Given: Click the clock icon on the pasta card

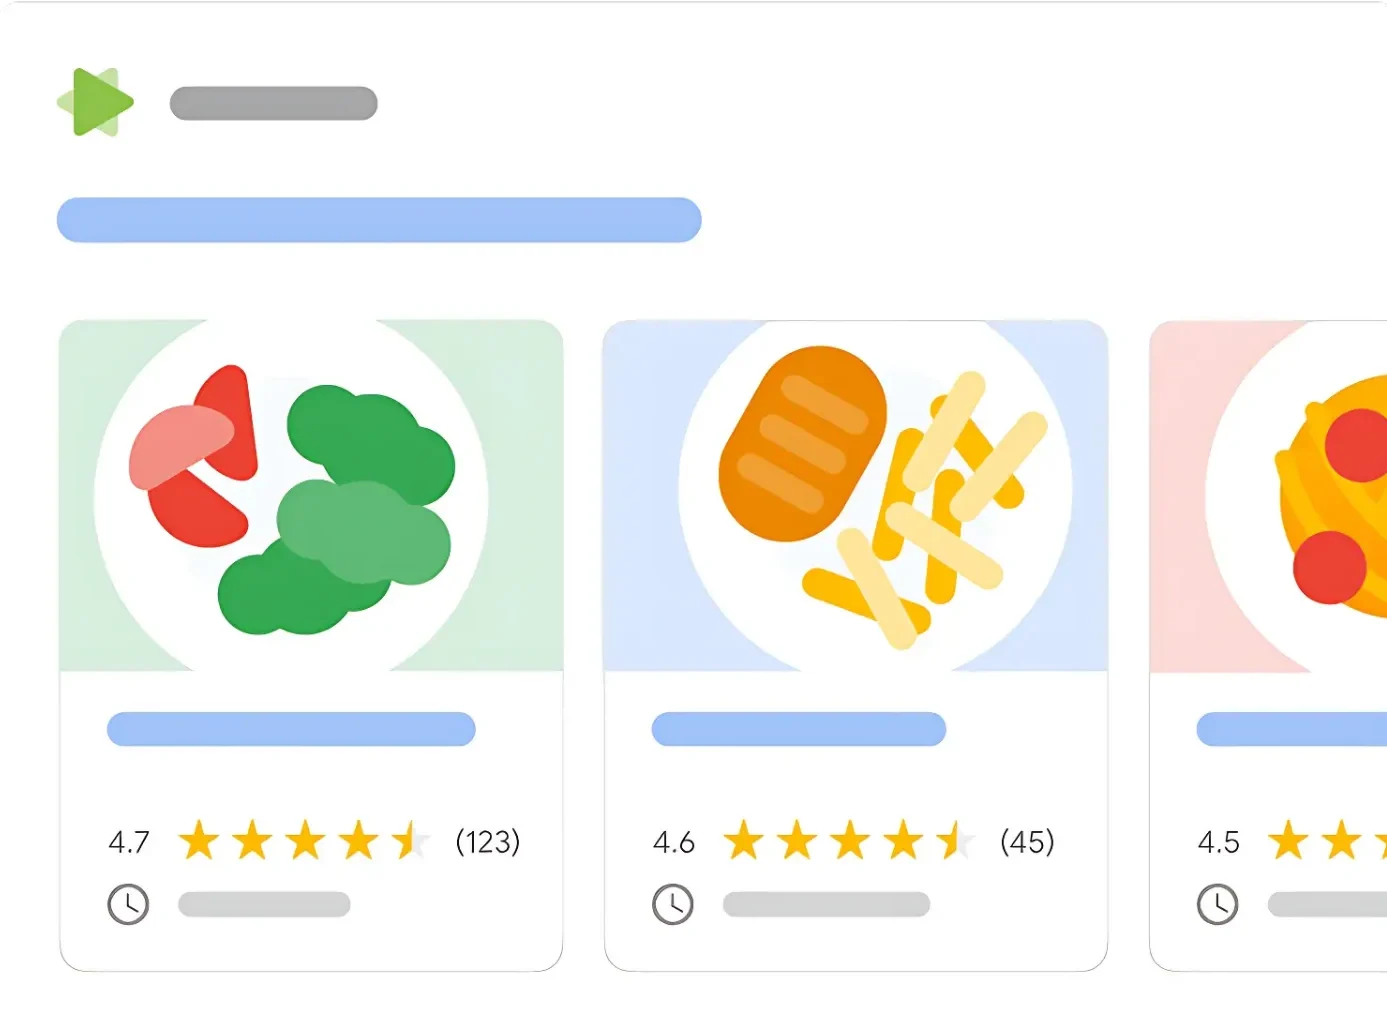Looking at the screenshot, I should pyautogui.click(x=1218, y=904).
